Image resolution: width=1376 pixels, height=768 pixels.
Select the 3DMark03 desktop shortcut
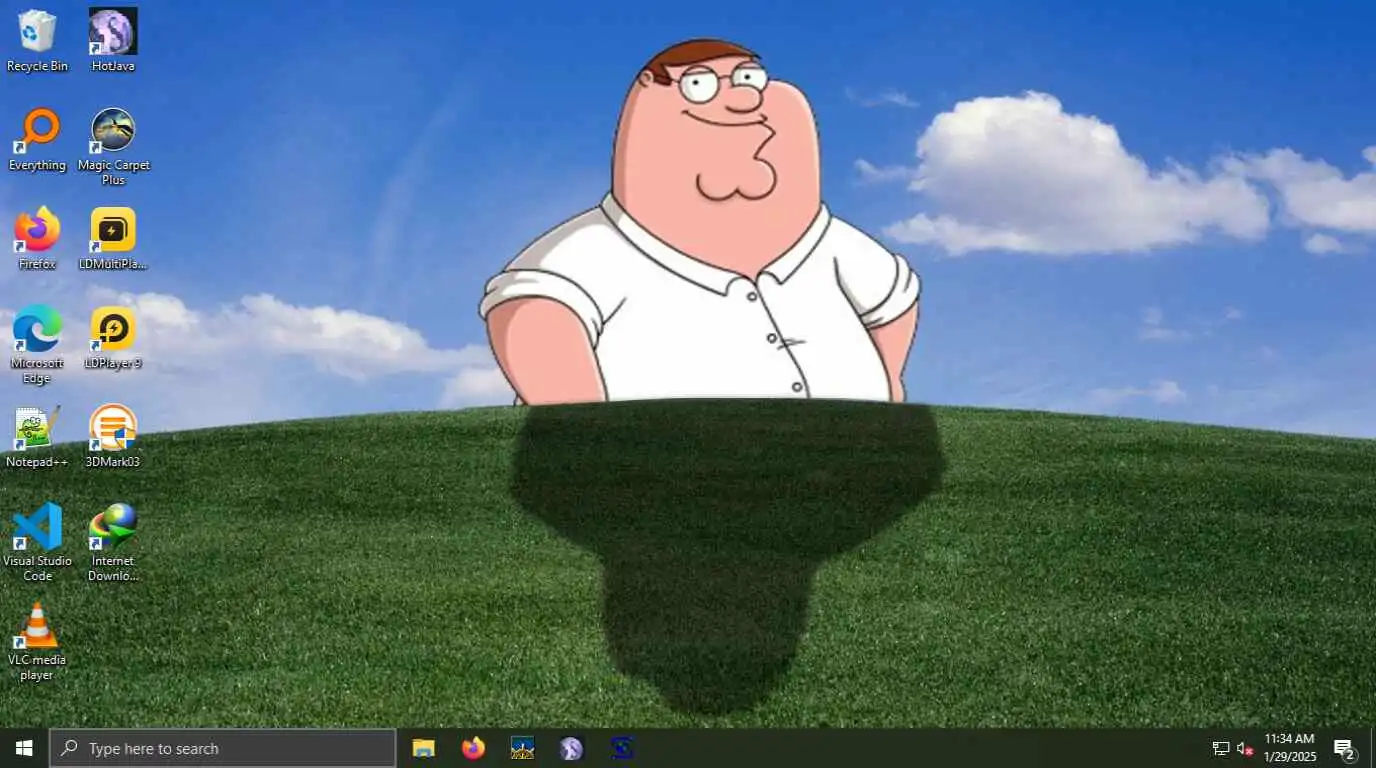click(x=113, y=437)
